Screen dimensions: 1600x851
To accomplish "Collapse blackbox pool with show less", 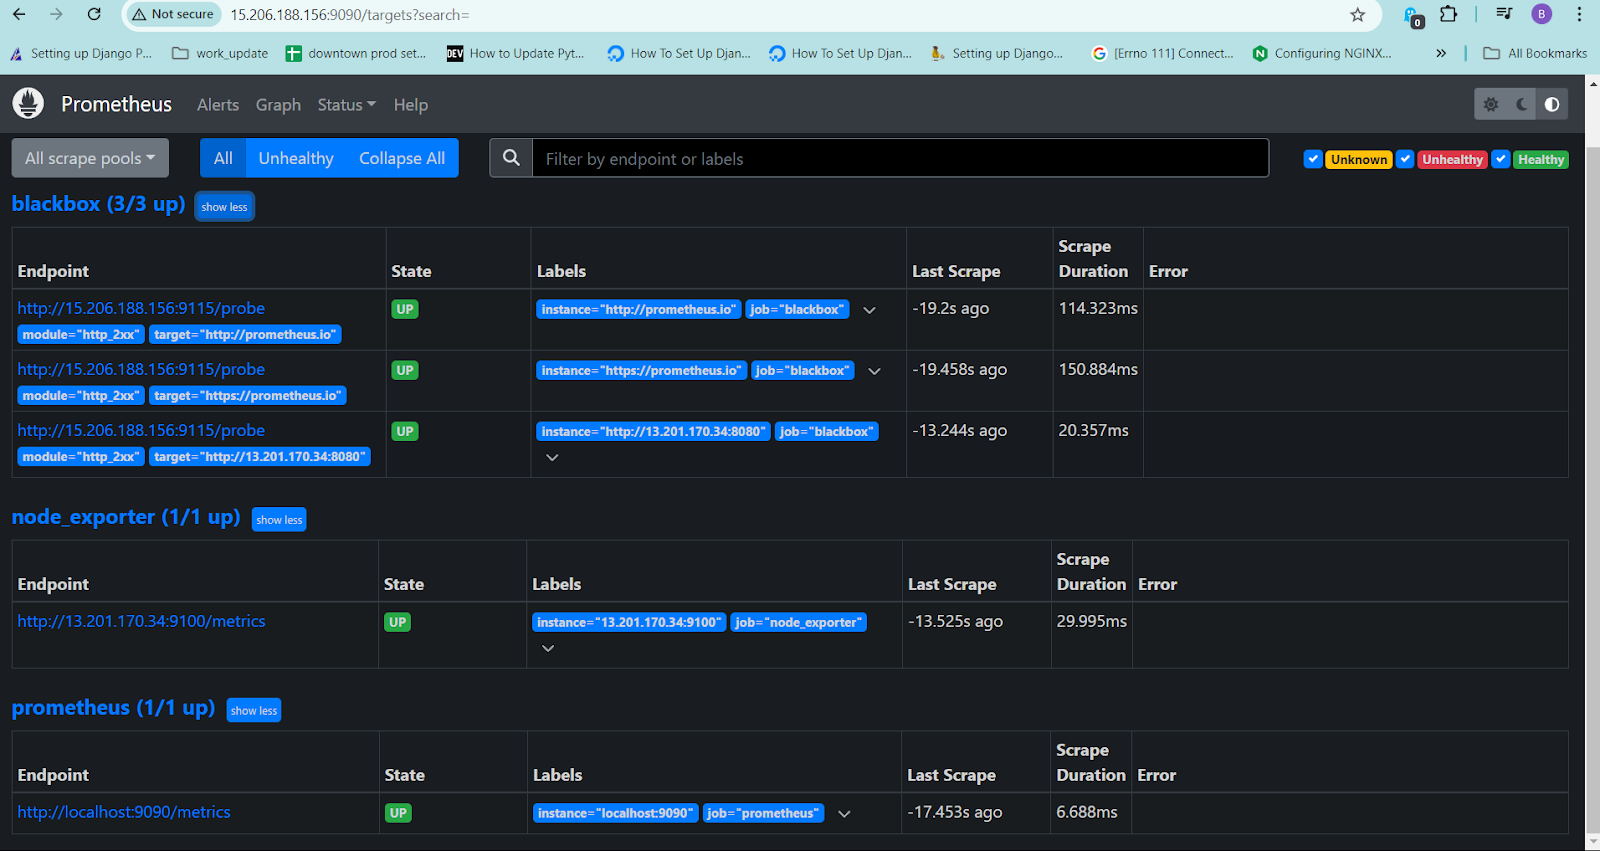I will (x=225, y=206).
